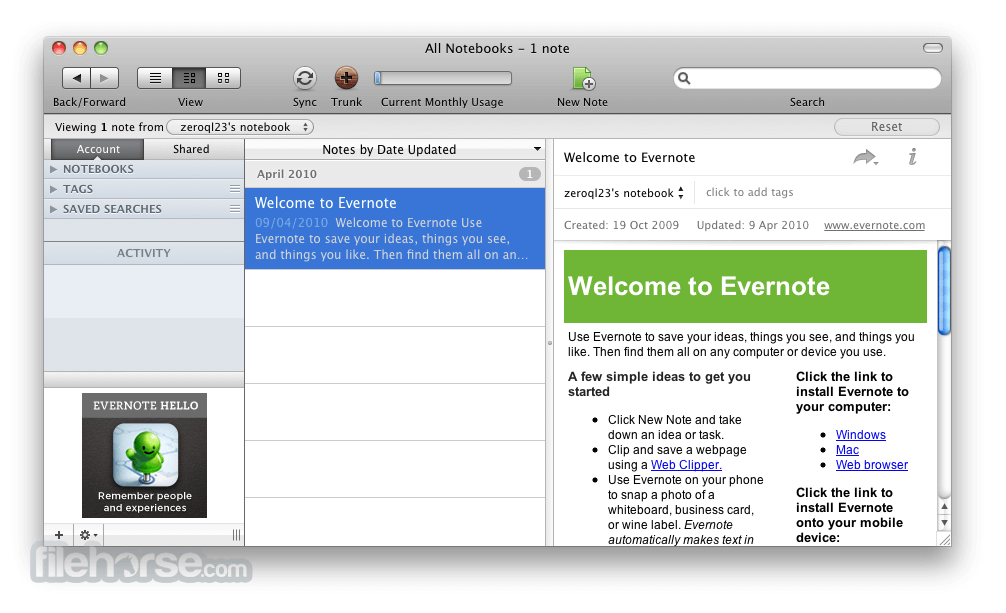
Task: Click the scrollbar down arrow
Action: (944, 522)
